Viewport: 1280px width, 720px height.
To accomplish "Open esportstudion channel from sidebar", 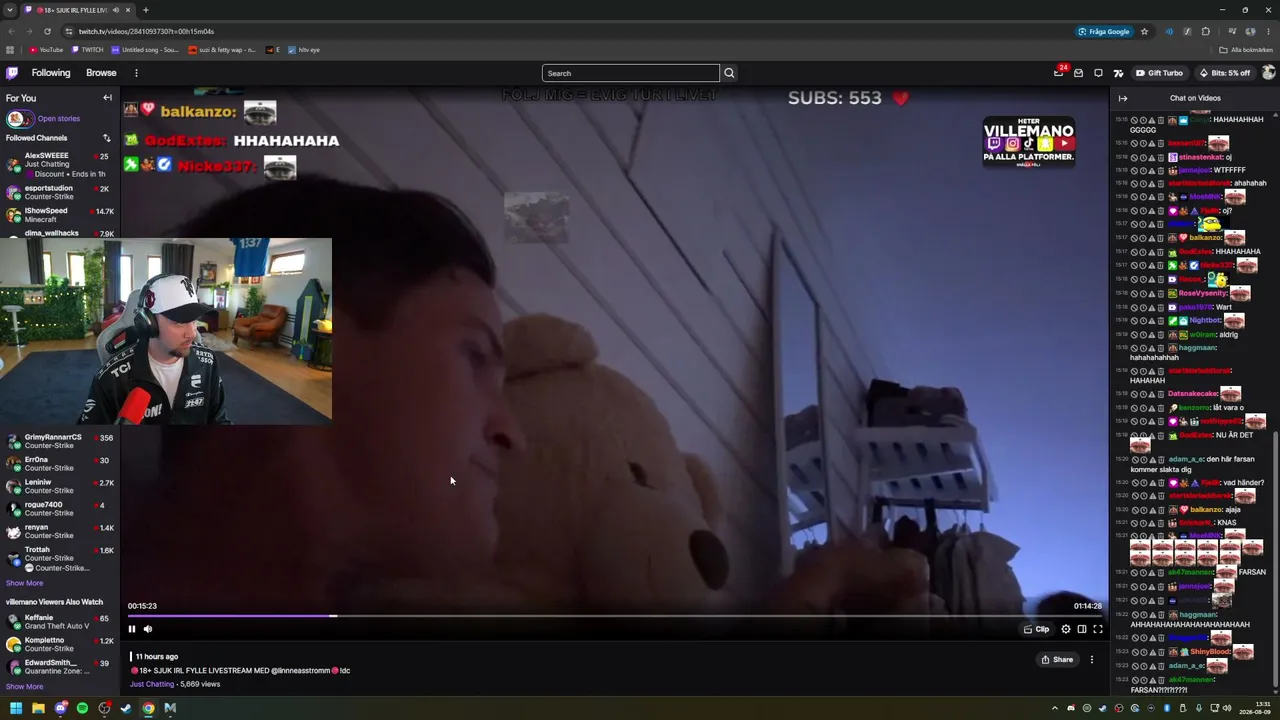I will tap(60, 192).
